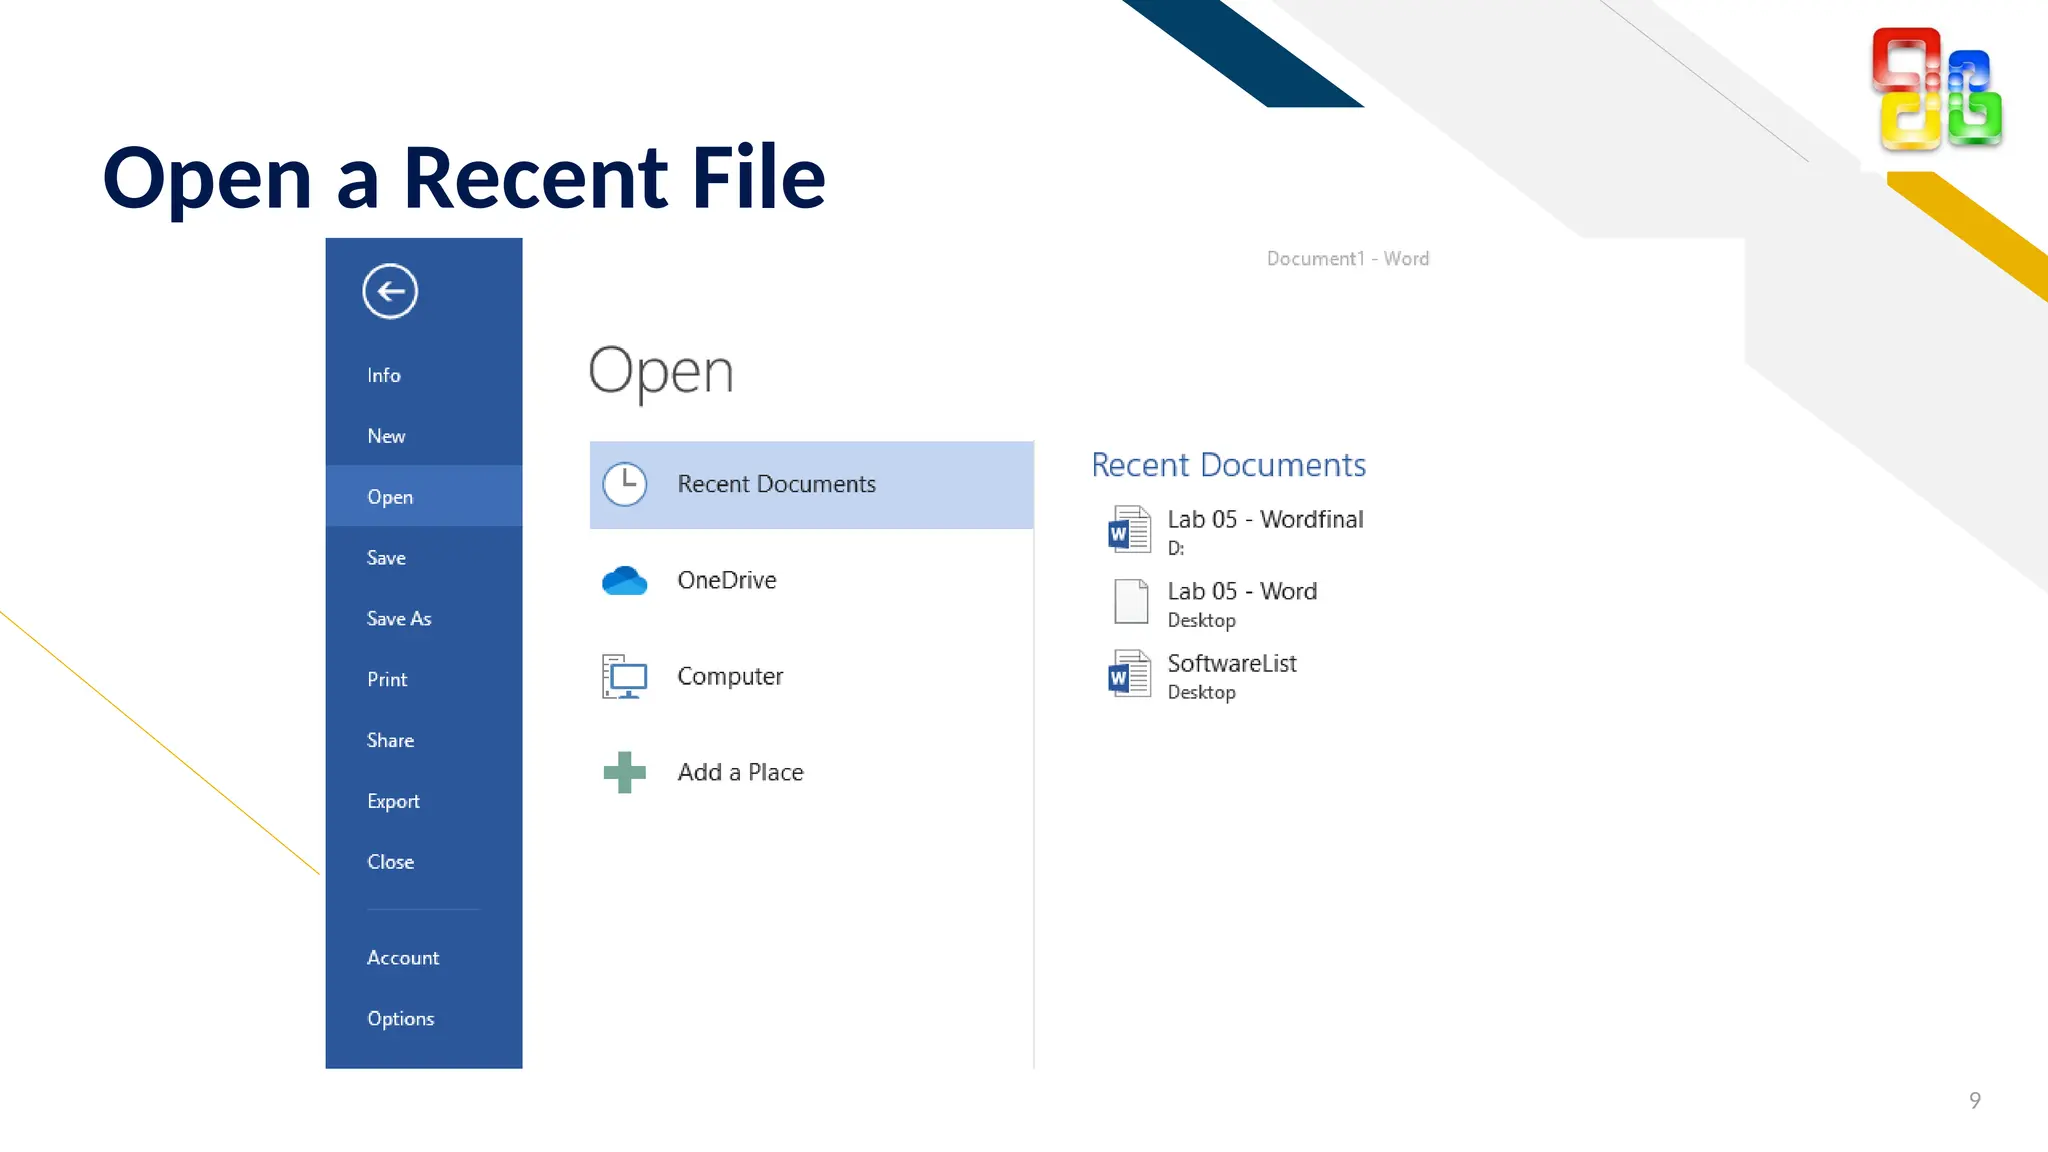This screenshot has width=2048, height=1152.
Task: Click the Recent Documents clock icon
Action: [625, 484]
